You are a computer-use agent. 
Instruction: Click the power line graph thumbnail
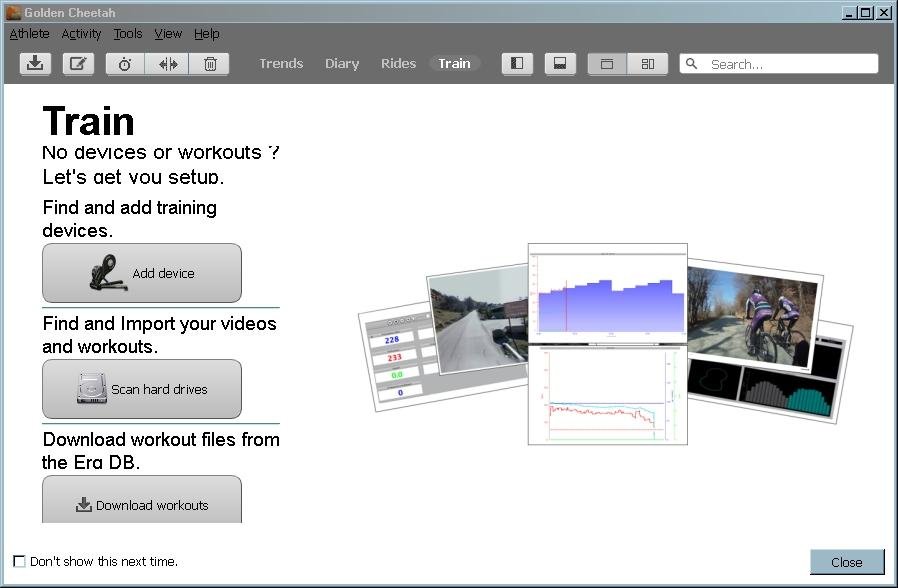608,395
